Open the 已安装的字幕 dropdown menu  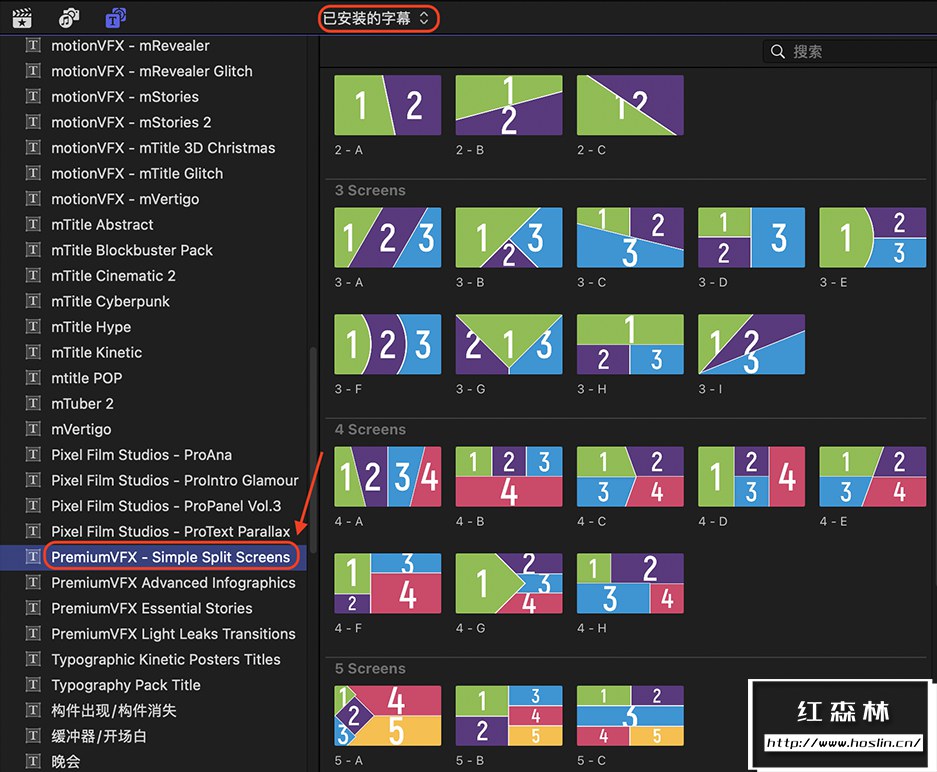click(x=378, y=19)
